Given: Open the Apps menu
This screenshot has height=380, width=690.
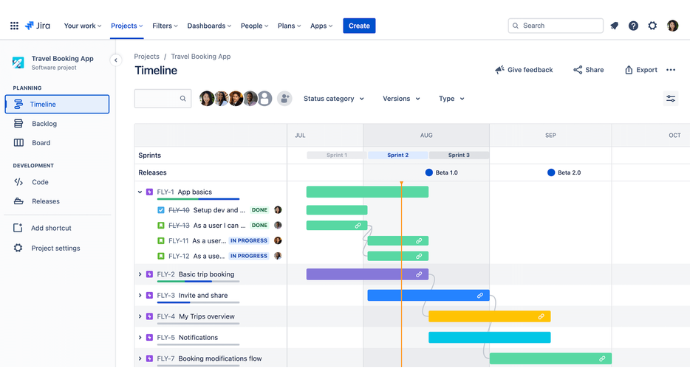Looking at the screenshot, I should point(321,26).
